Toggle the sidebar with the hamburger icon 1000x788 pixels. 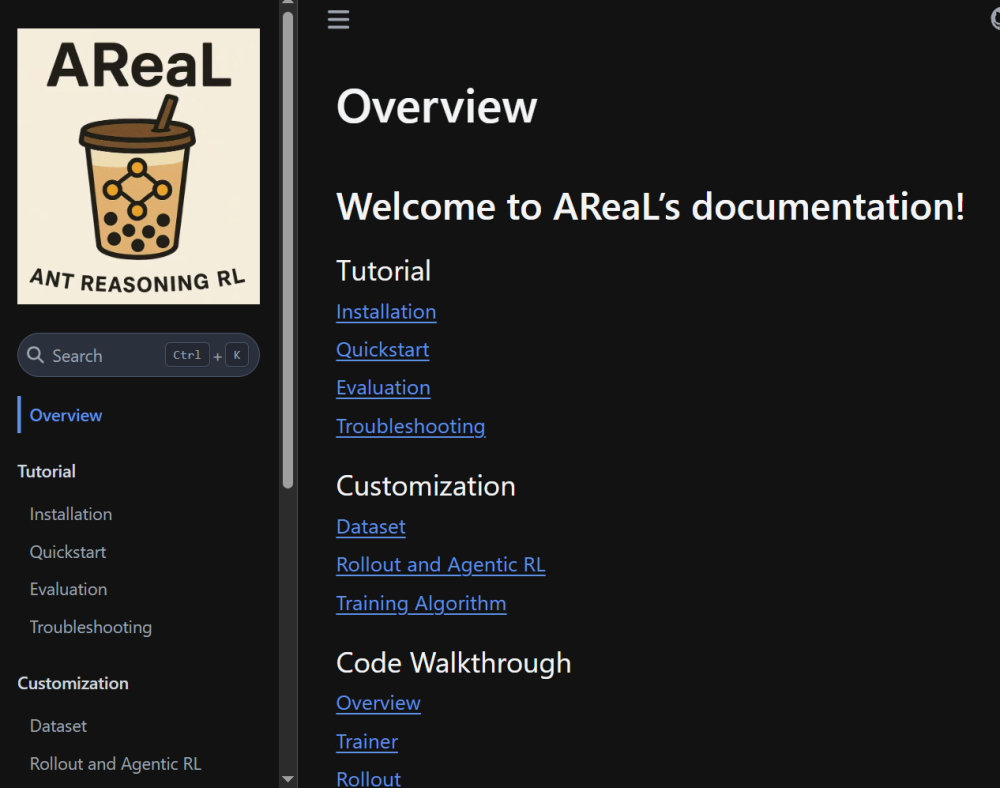click(338, 20)
